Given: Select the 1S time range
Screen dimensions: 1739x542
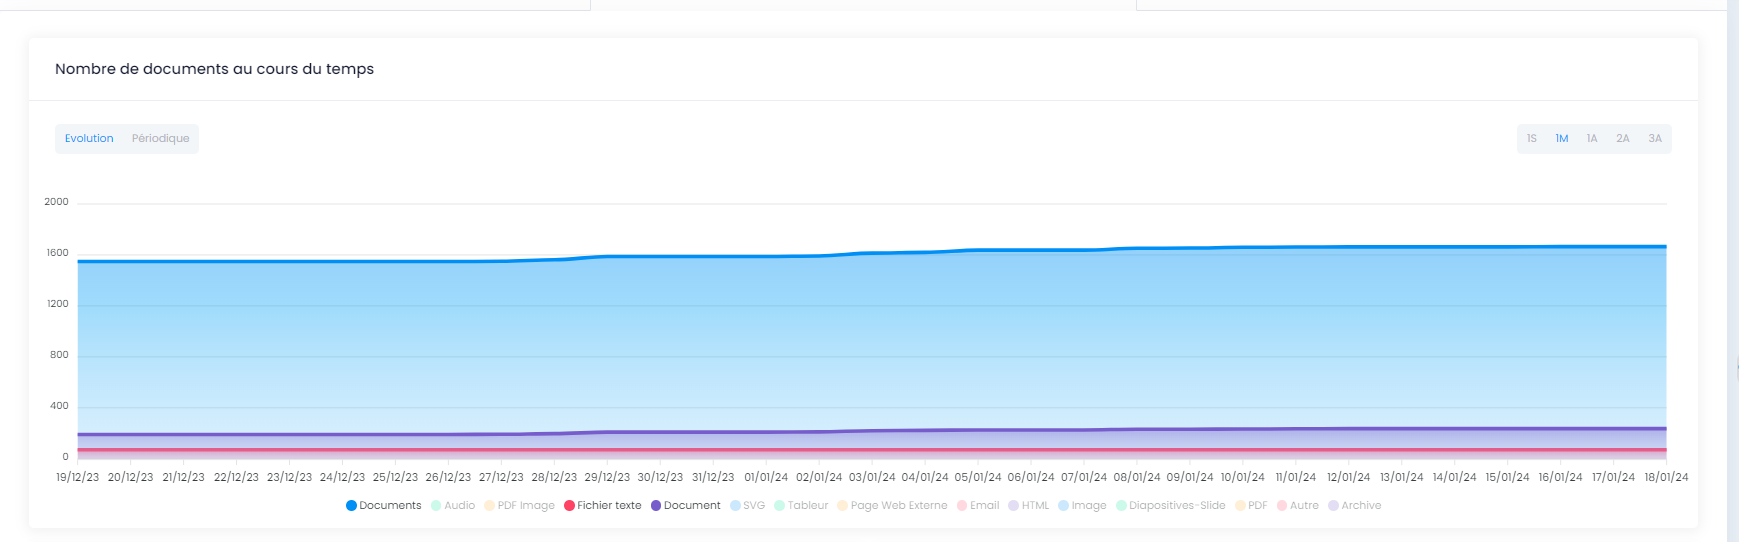Looking at the screenshot, I should (x=1531, y=139).
